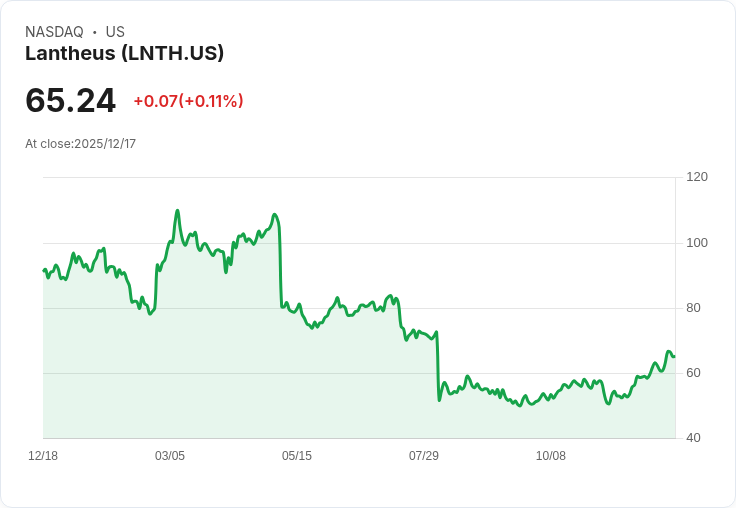Click the Lantheus (LNTH.US) stock title

(124, 53)
